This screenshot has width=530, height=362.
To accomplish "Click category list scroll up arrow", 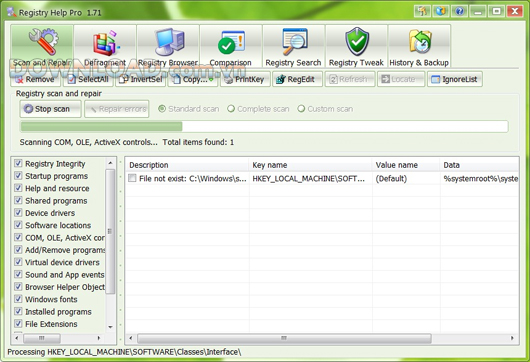I will coord(110,163).
